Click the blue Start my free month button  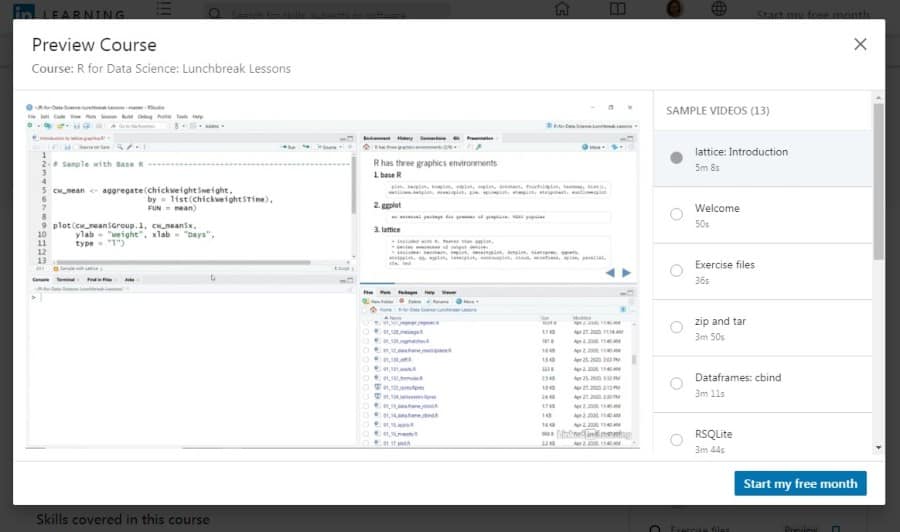pyautogui.click(x=800, y=483)
